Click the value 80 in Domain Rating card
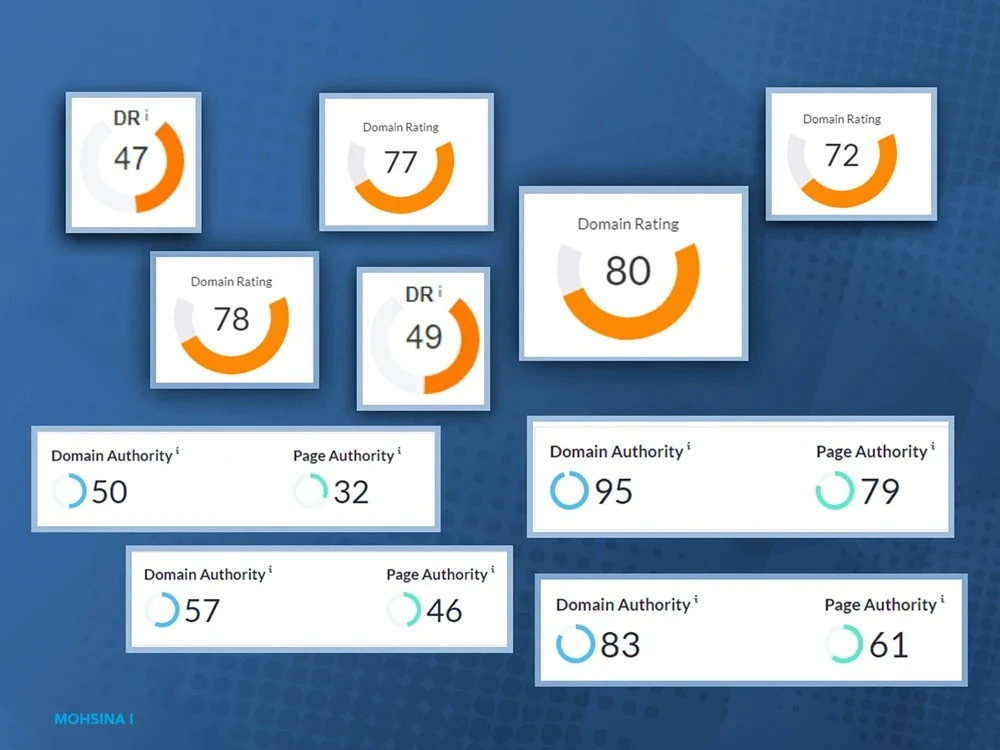 point(628,270)
